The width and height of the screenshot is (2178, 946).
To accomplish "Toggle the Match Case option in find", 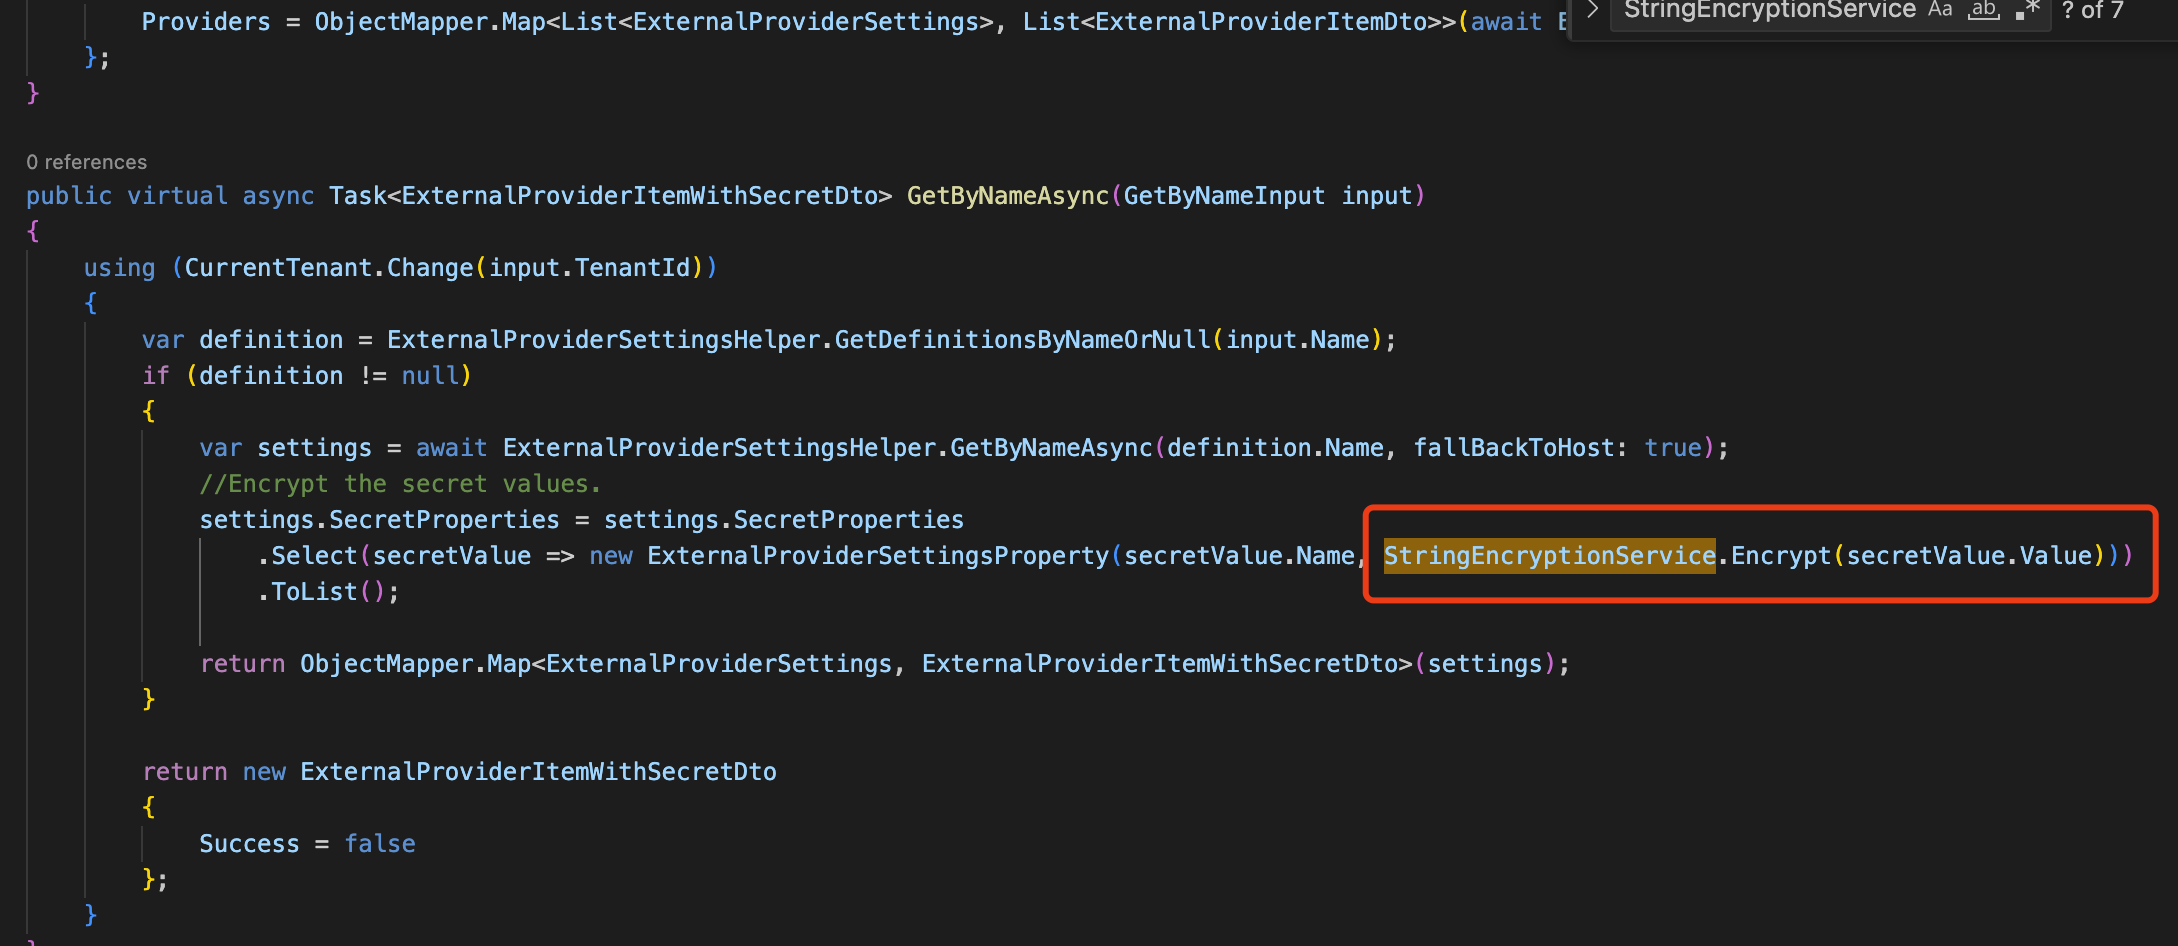I will click(x=1940, y=10).
